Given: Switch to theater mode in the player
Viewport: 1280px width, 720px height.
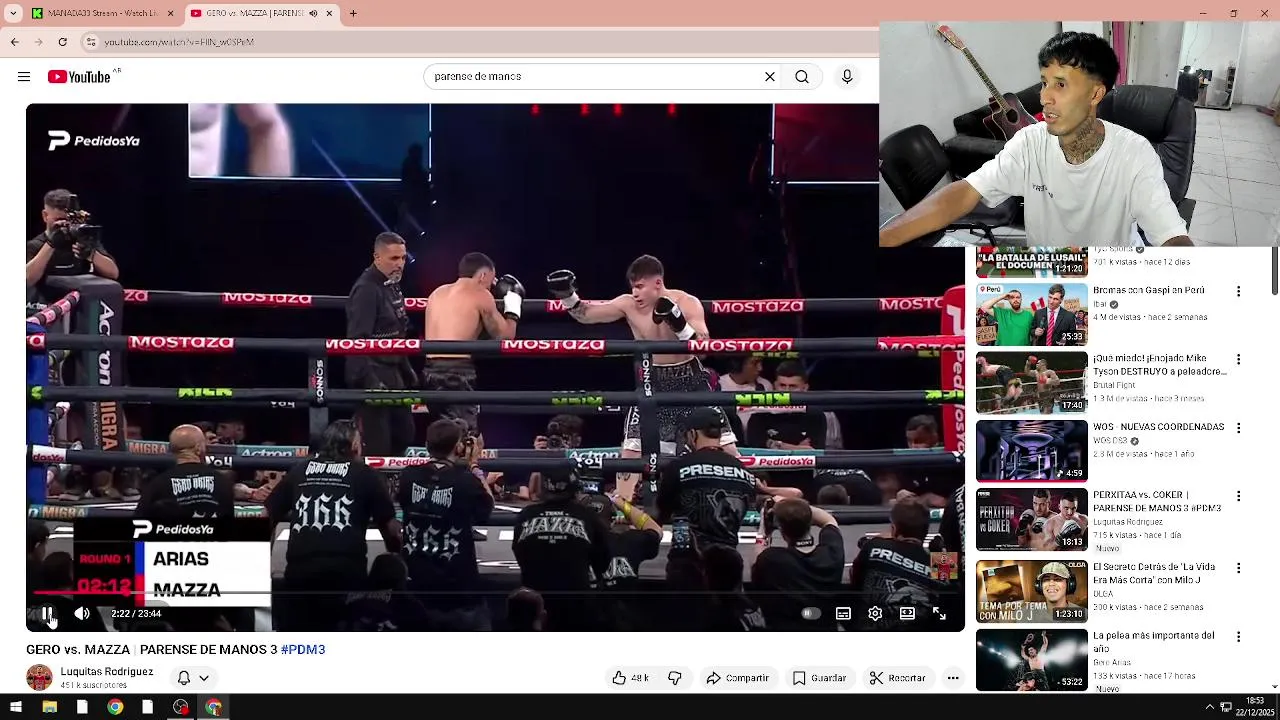Looking at the screenshot, I should pos(907,613).
